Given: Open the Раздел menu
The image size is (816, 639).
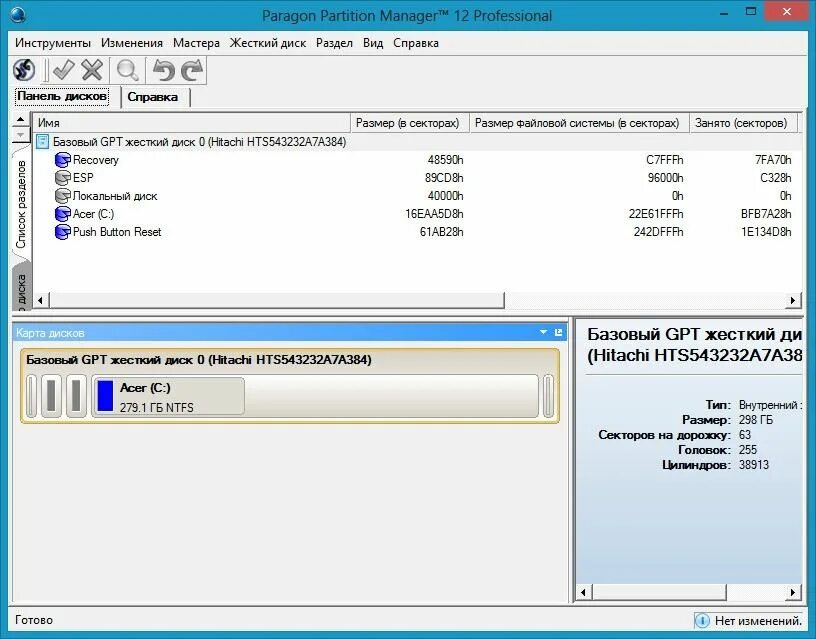Looking at the screenshot, I should pyautogui.click(x=334, y=43).
